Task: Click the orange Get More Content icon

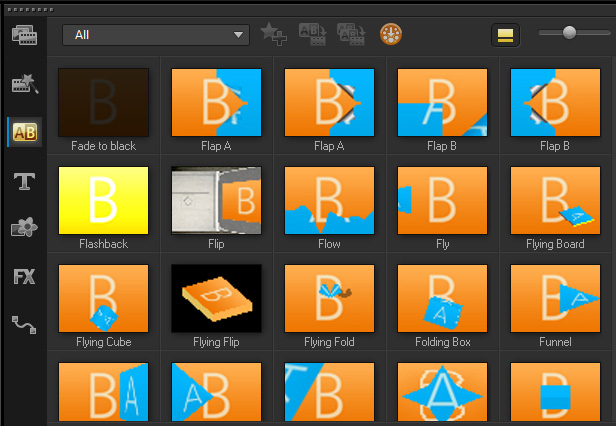Action: 391,35
